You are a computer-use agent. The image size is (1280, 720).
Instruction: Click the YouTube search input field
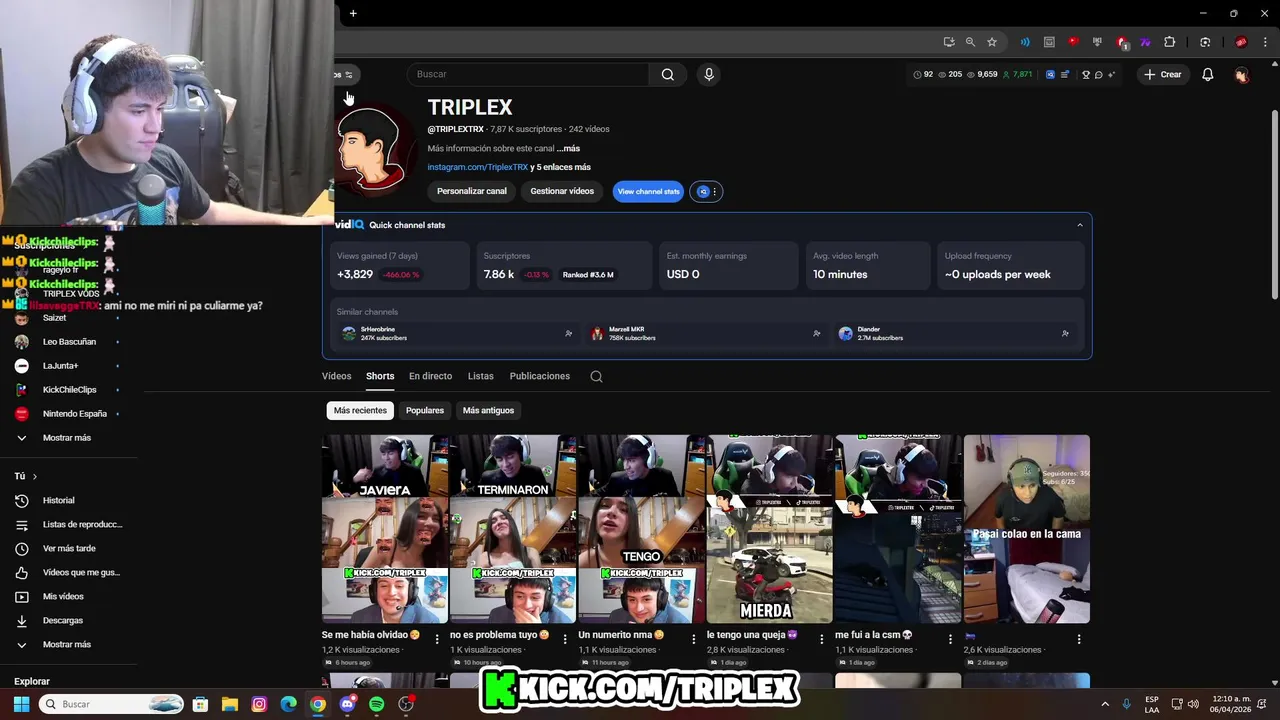[x=528, y=74]
